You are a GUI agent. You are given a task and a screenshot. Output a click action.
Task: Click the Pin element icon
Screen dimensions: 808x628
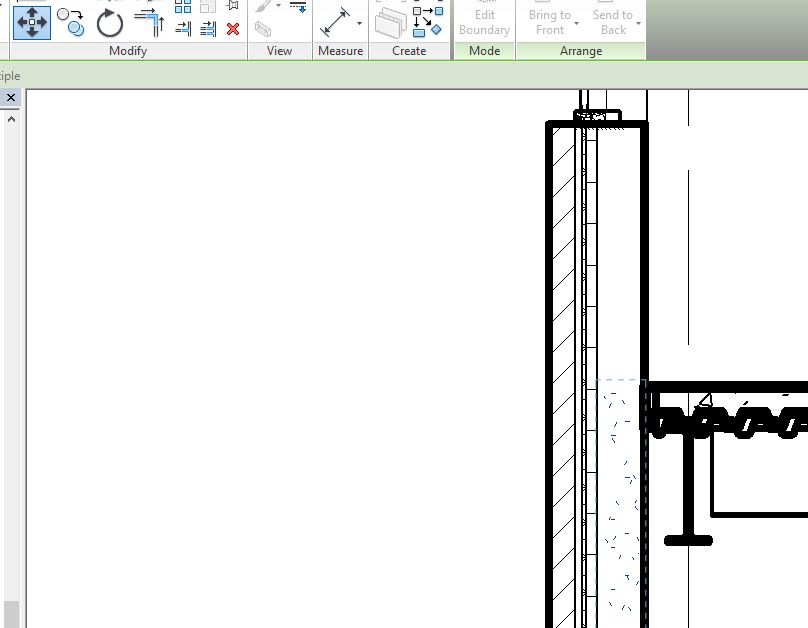pyautogui.click(x=233, y=6)
